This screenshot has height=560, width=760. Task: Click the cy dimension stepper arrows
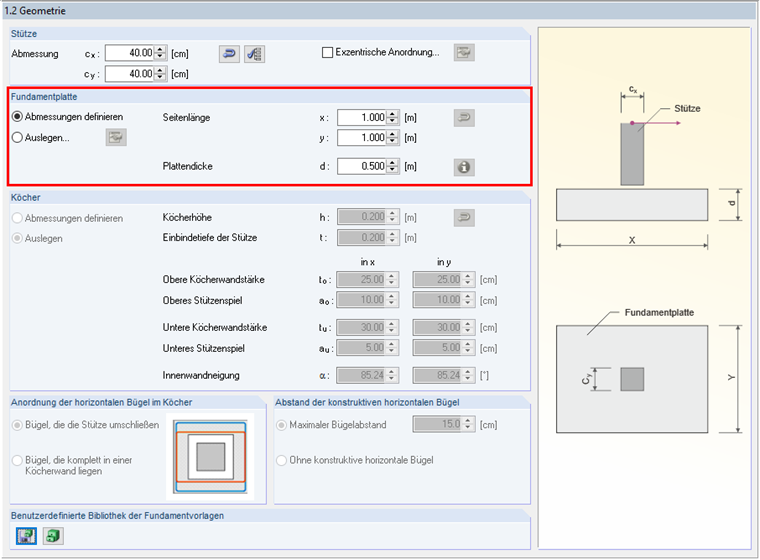click(x=160, y=74)
